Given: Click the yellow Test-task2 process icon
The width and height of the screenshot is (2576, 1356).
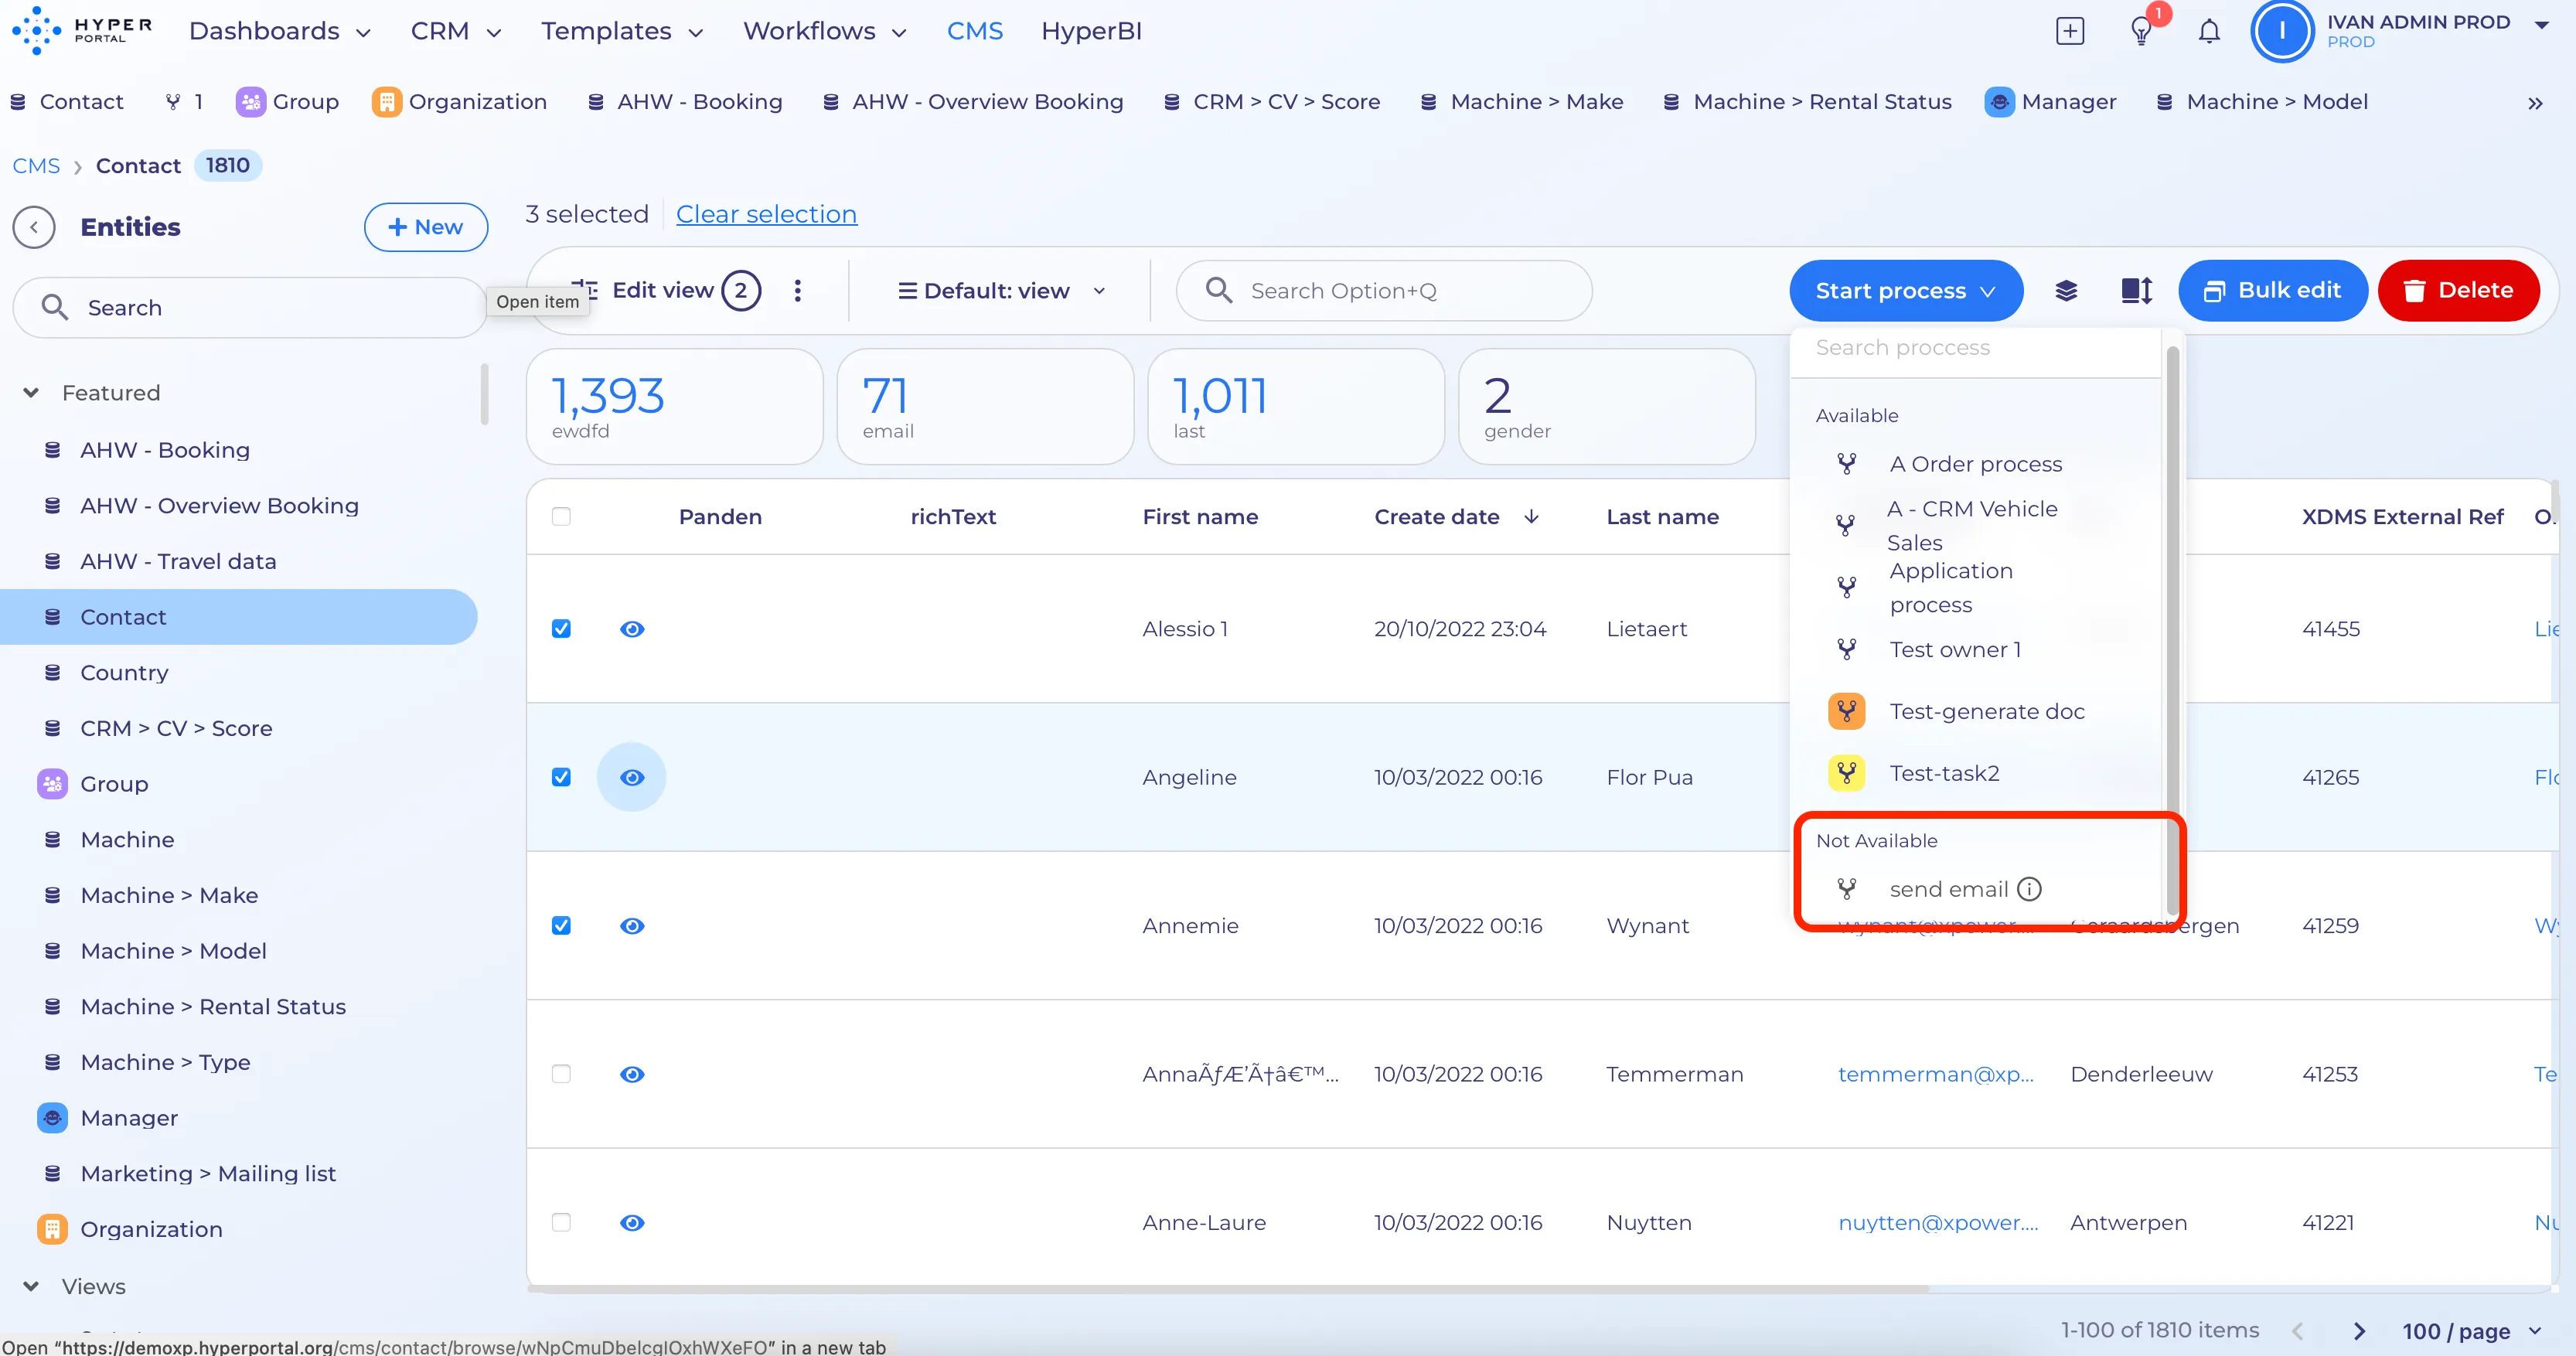Looking at the screenshot, I should pyautogui.click(x=1846, y=773).
